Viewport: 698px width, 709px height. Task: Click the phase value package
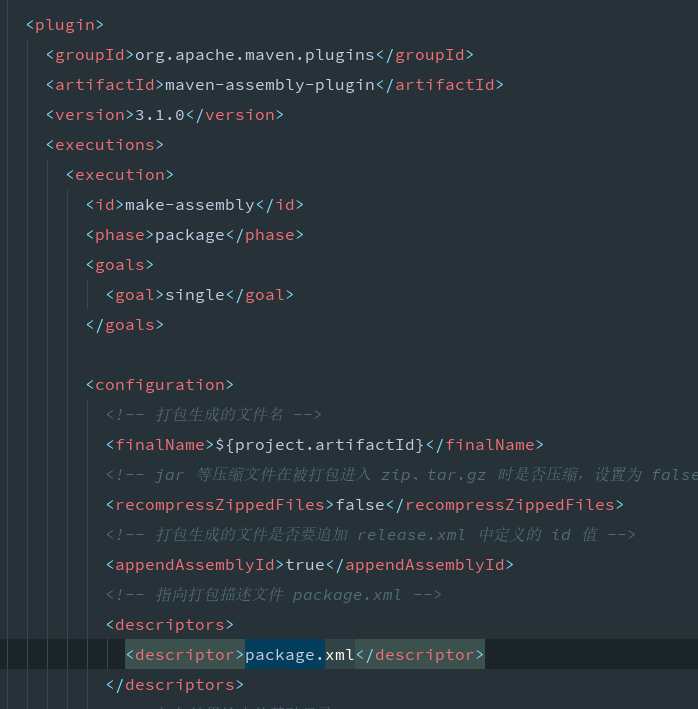(x=190, y=235)
